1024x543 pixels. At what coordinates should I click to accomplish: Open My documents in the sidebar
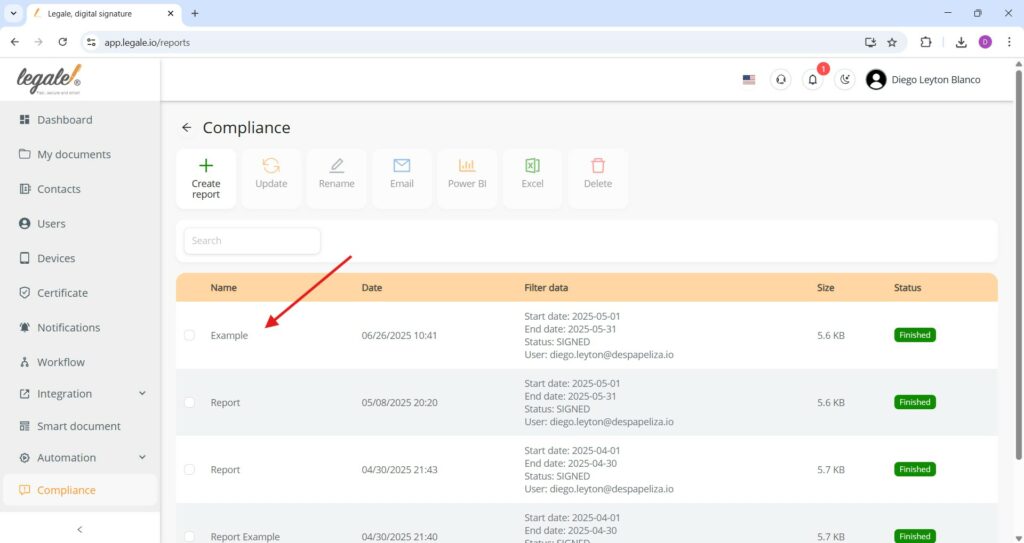point(65,154)
